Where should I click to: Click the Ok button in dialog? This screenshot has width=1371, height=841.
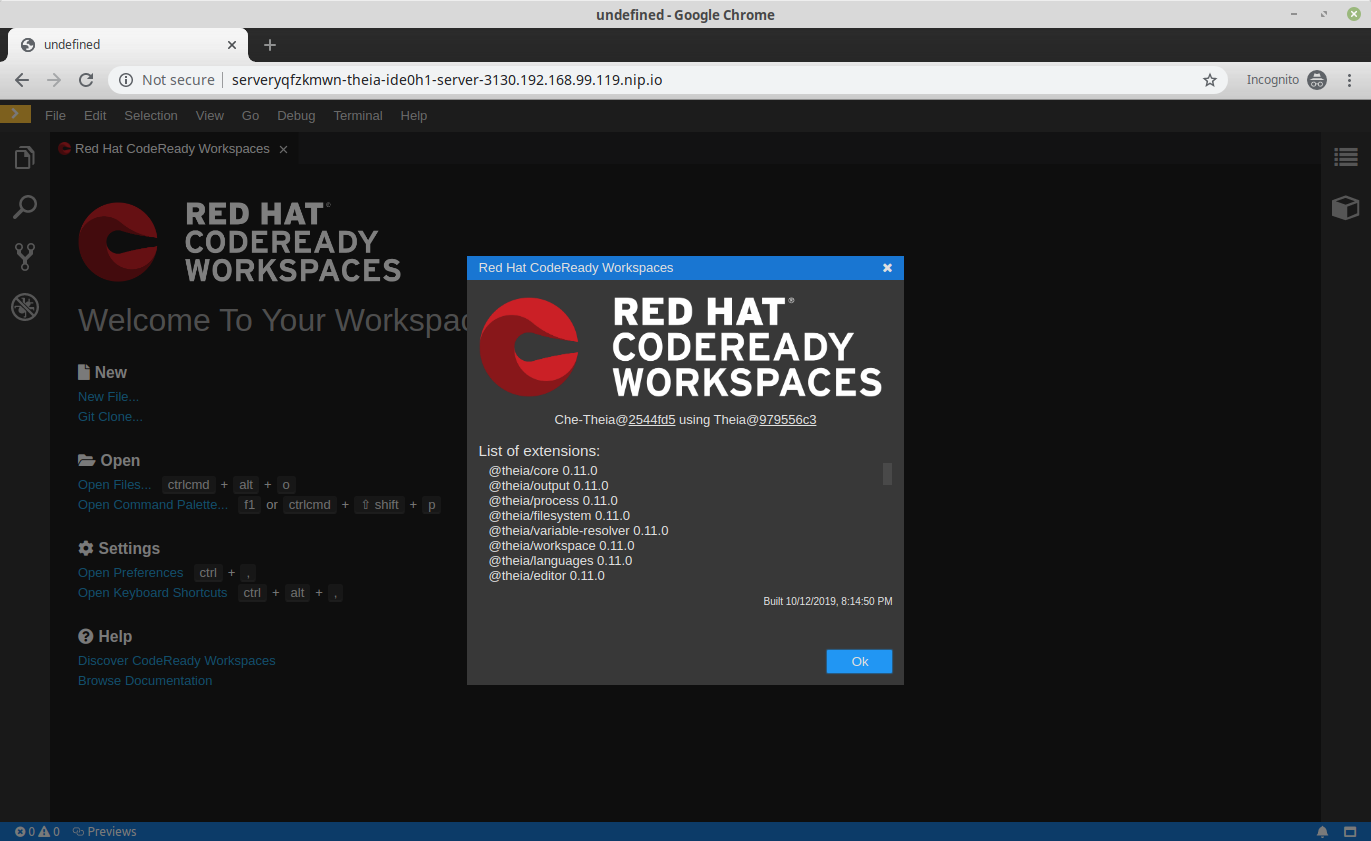click(x=859, y=662)
